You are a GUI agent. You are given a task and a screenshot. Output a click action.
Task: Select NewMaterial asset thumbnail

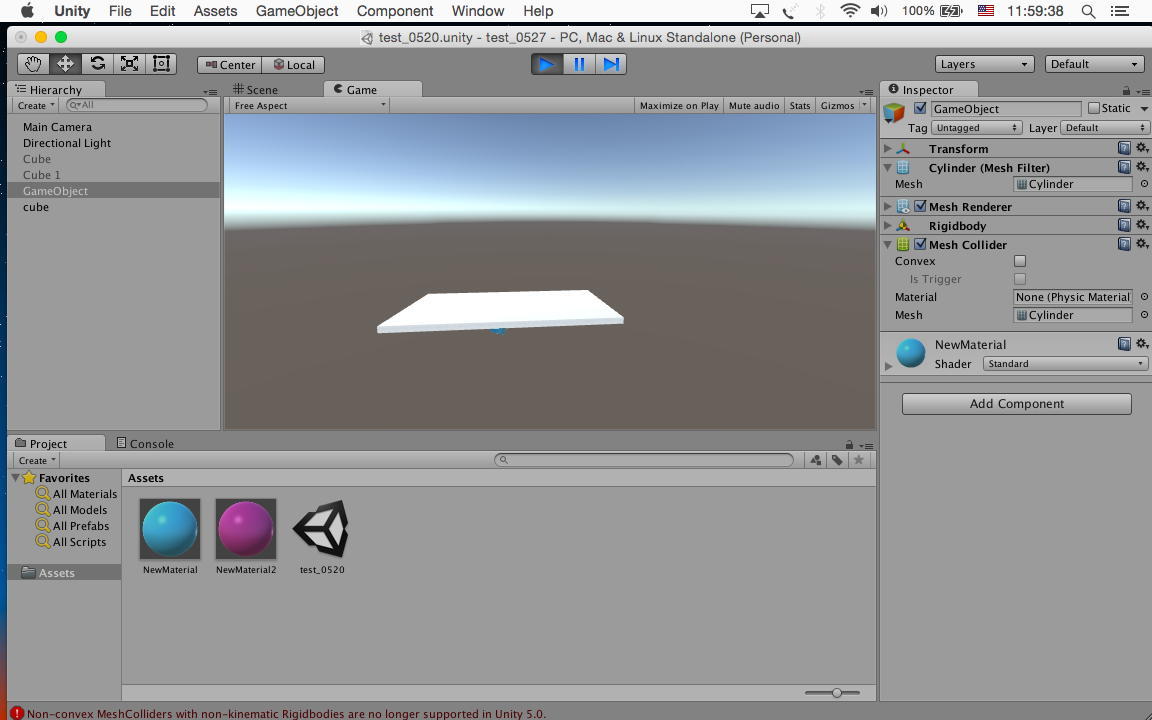[x=170, y=529]
